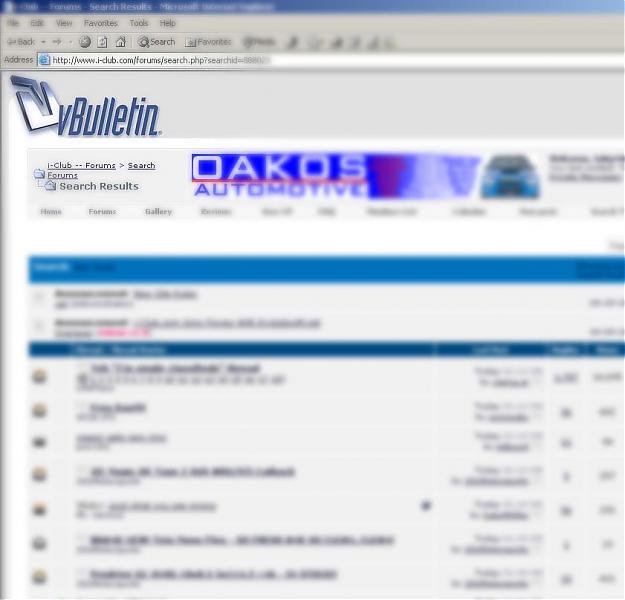Click the Home link in forum navbar
This screenshot has height=600, width=625.
click(50, 212)
